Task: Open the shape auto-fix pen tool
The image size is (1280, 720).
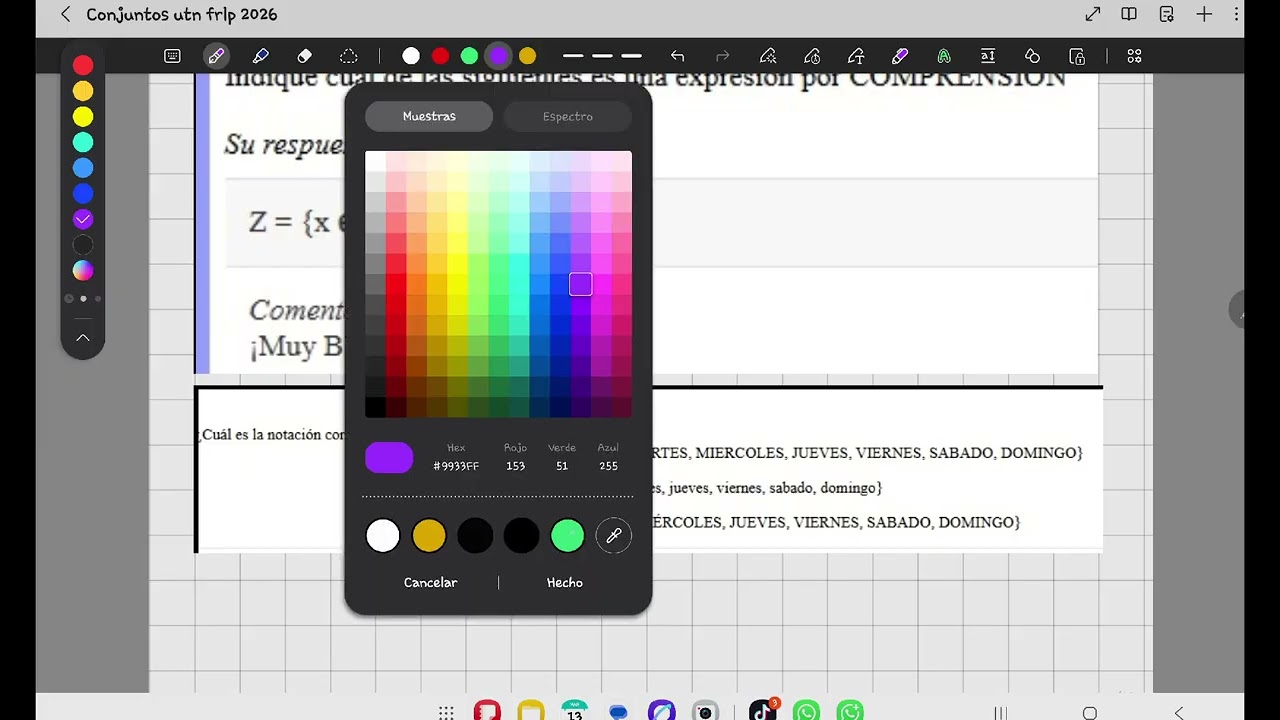Action: click(x=768, y=56)
